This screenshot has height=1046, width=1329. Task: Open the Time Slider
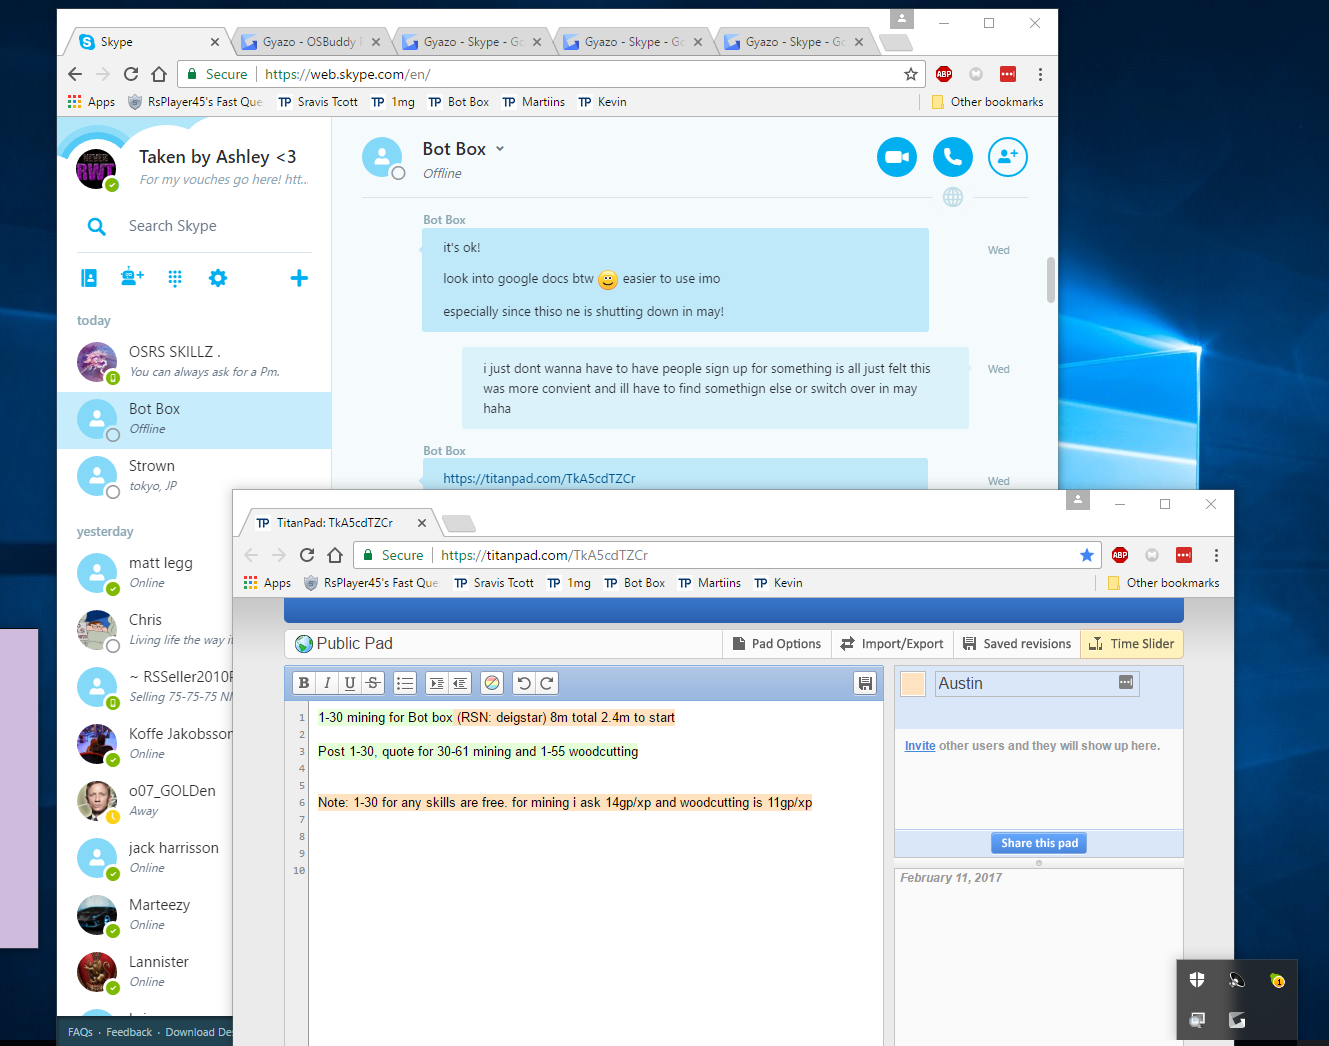tap(1131, 644)
